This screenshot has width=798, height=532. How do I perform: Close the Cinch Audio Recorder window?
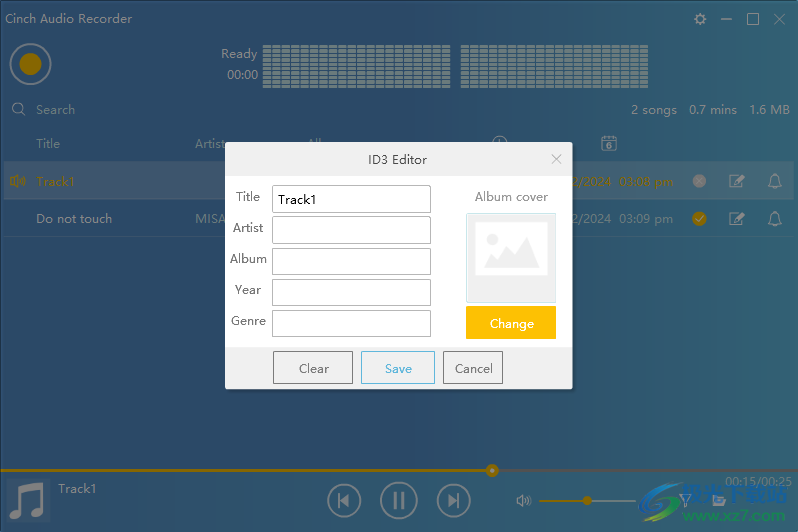779,19
